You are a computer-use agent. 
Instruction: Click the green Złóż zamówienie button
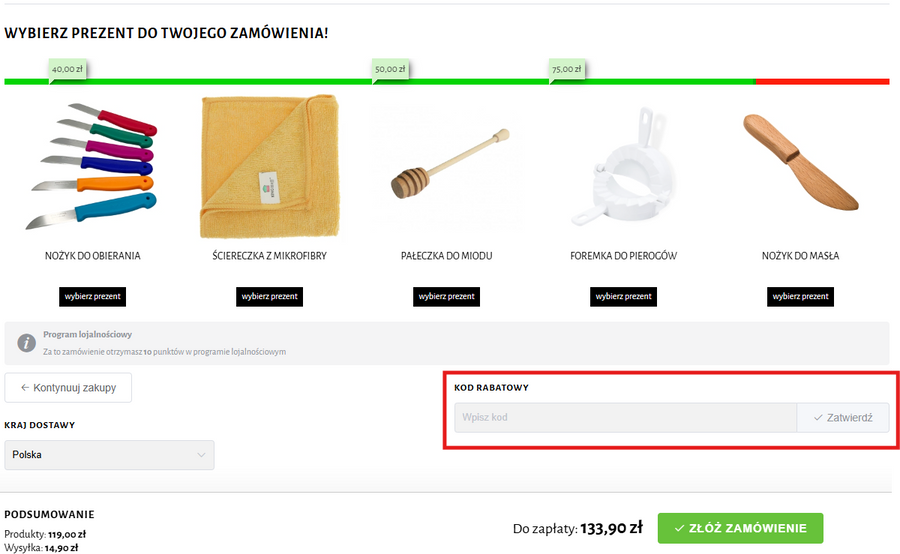coord(740,528)
